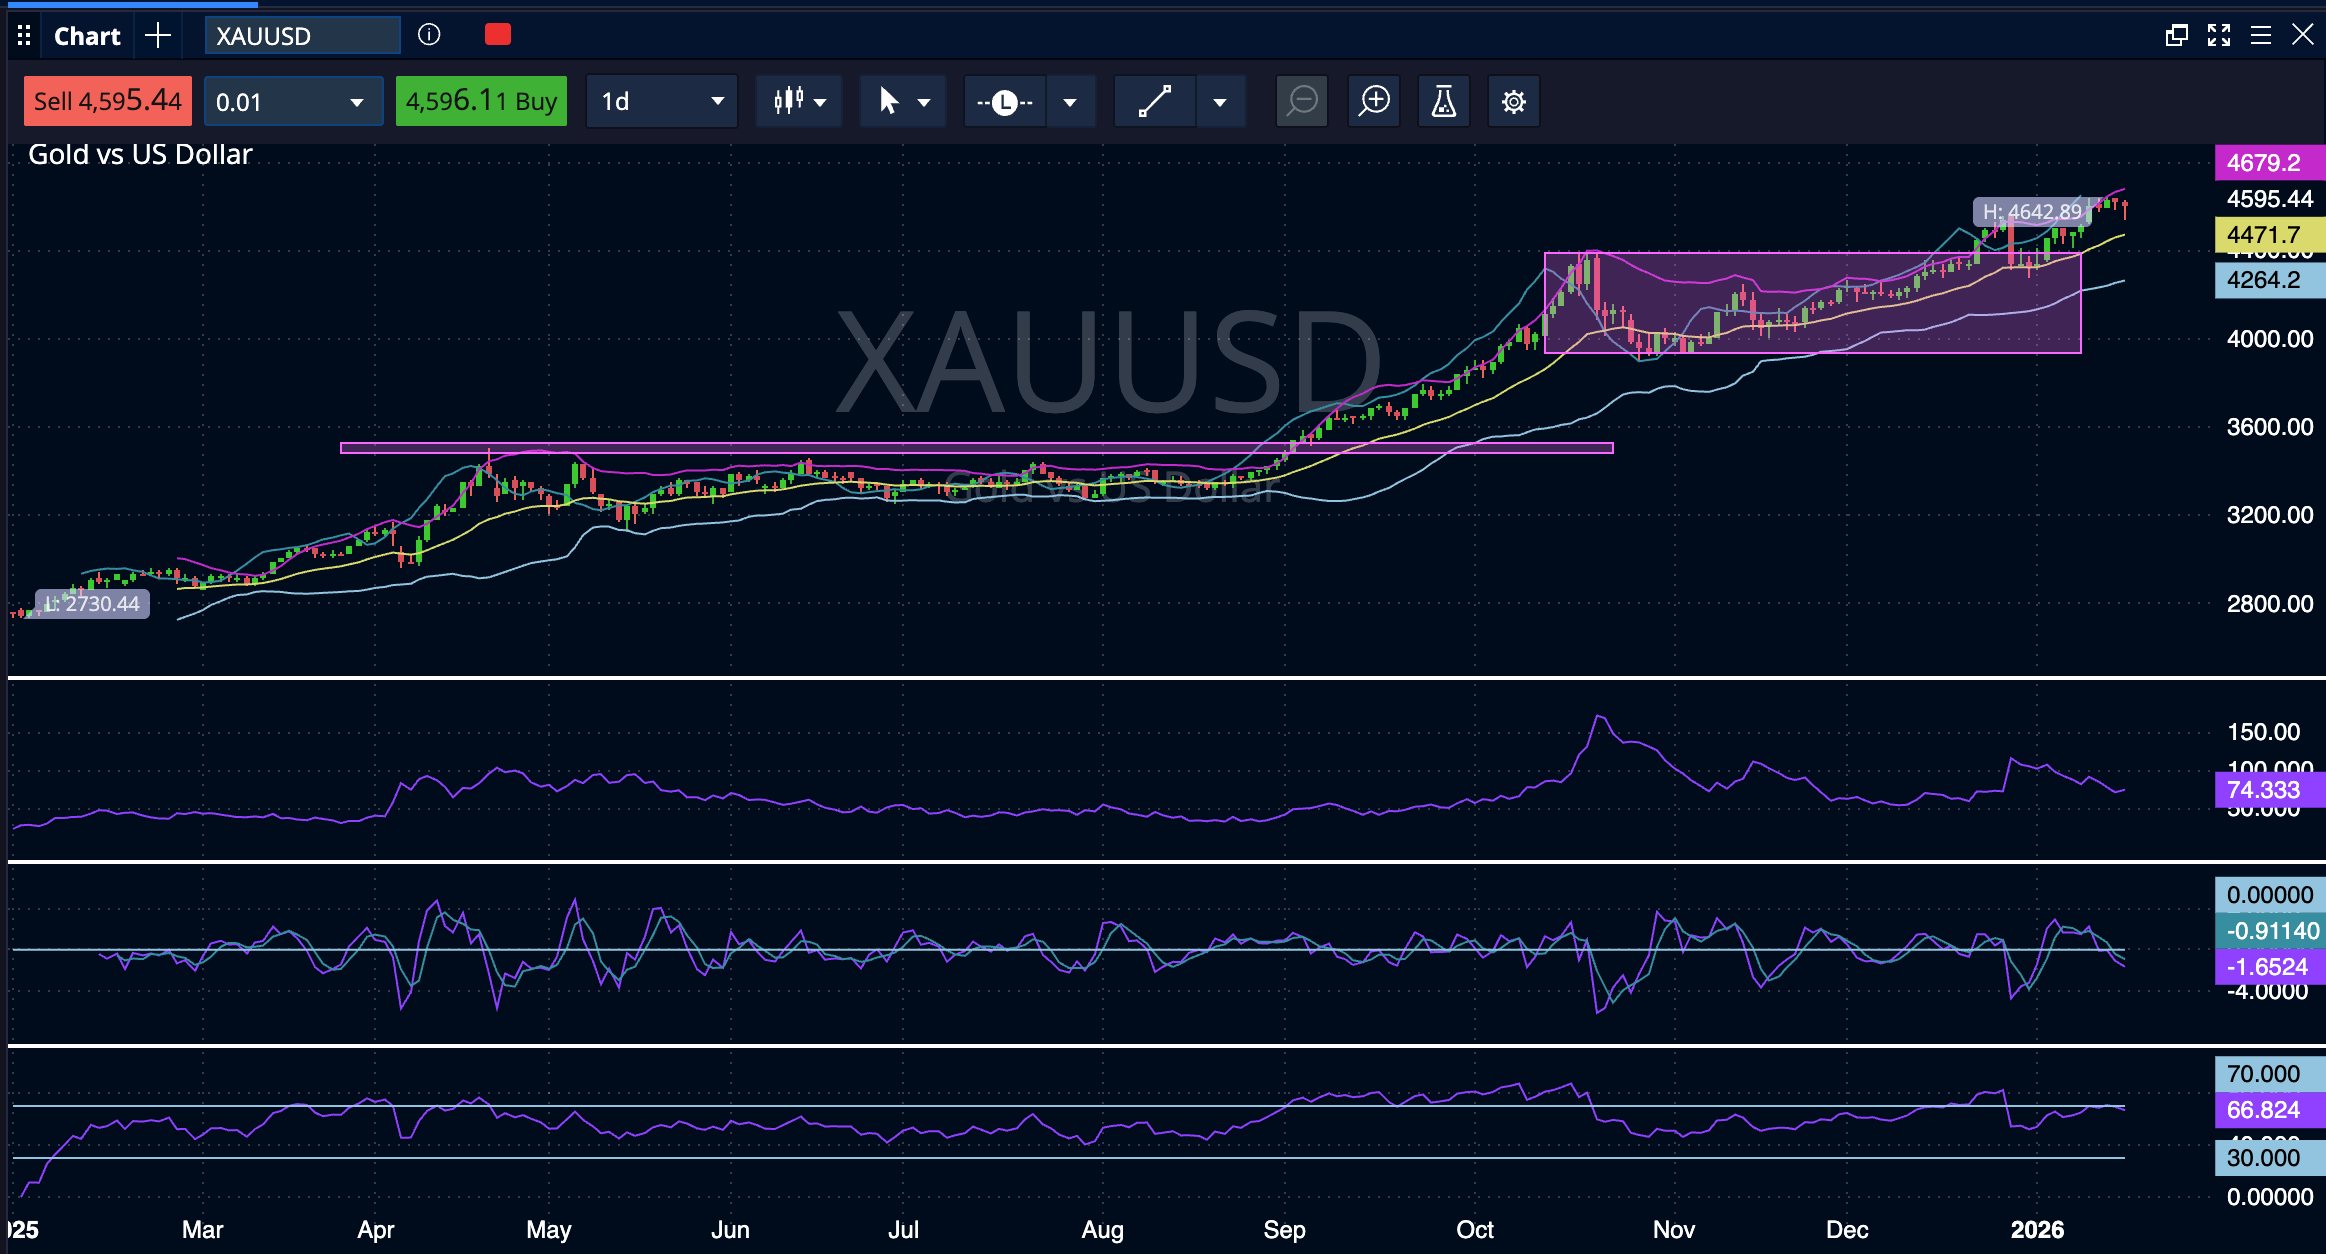This screenshot has width=2326, height=1254.
Task: Open chart settings gear icon
Action: pos(1513,101)
